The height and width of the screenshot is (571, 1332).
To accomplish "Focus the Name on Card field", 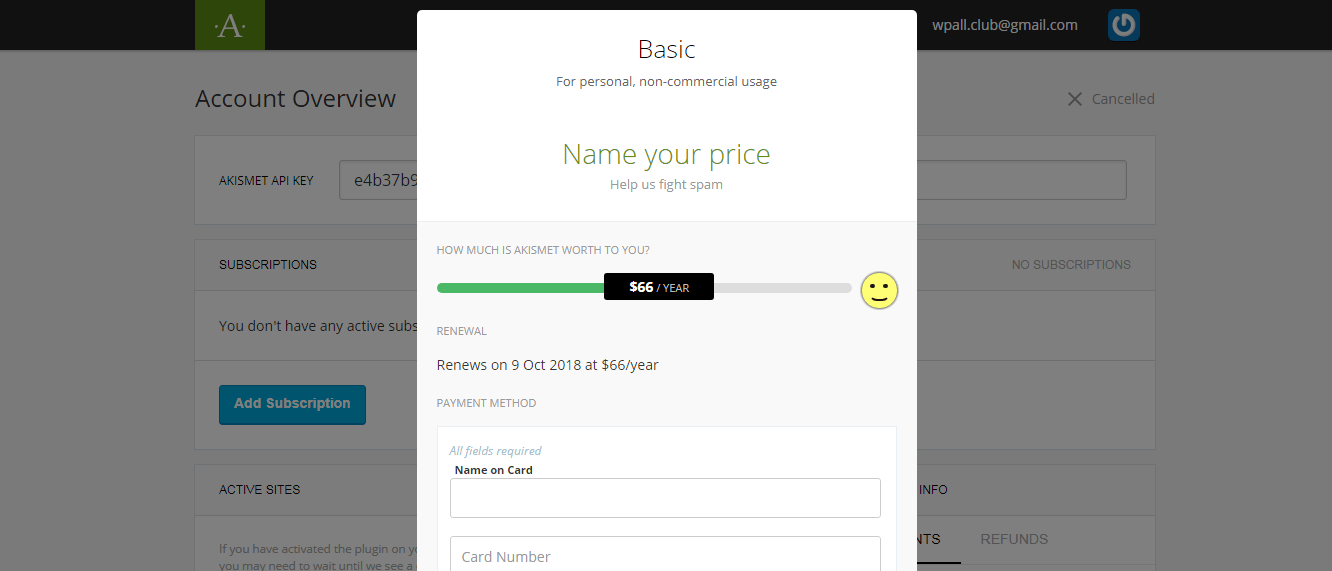I will point(665,498).
